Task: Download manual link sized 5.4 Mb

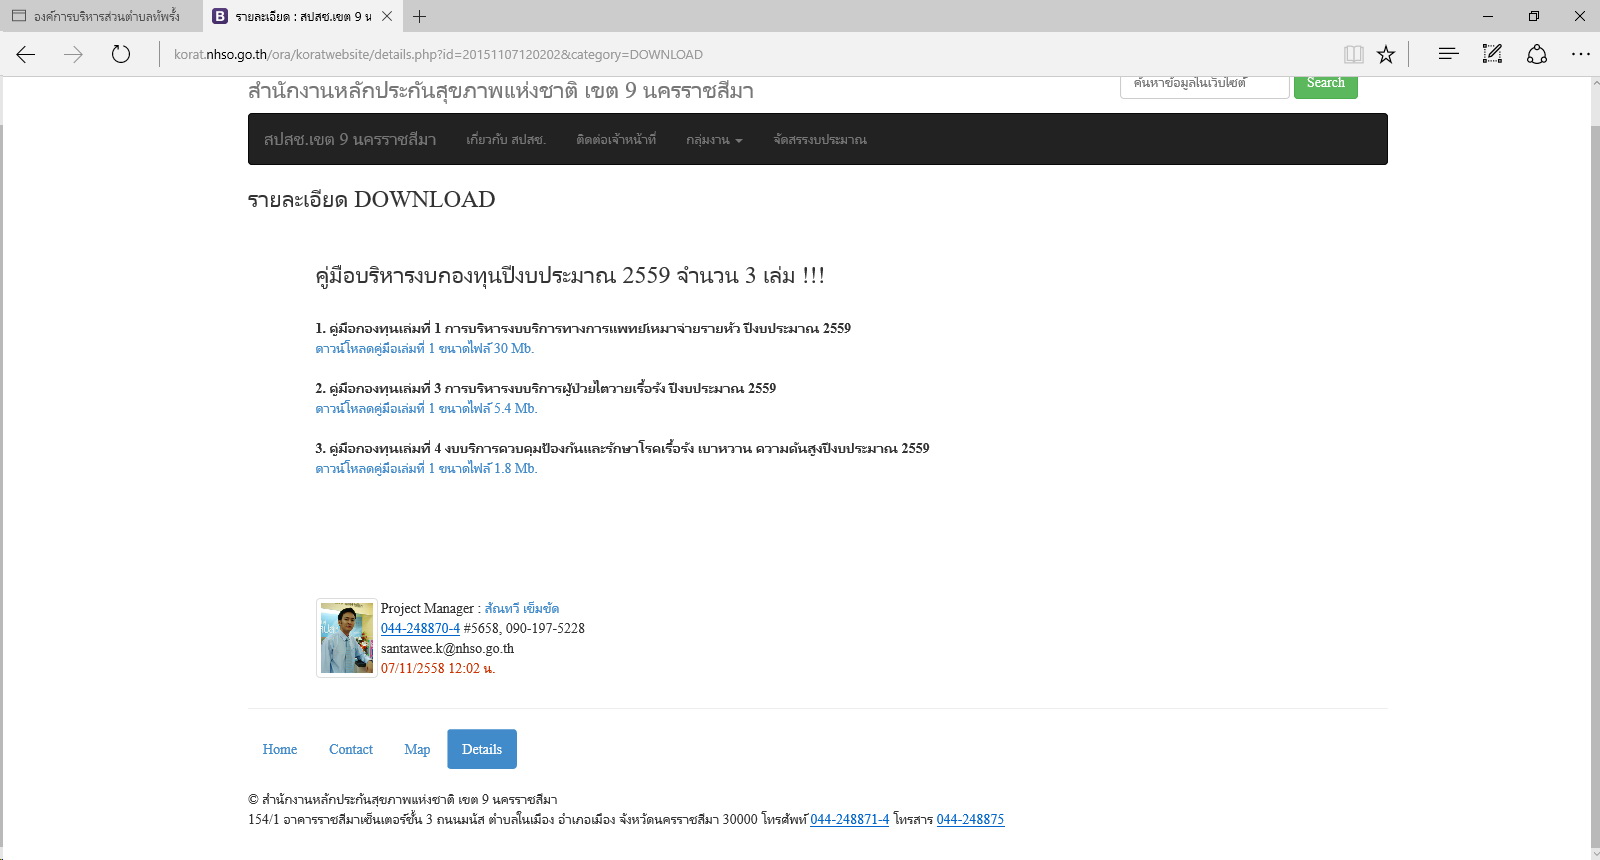Action: 426,408
